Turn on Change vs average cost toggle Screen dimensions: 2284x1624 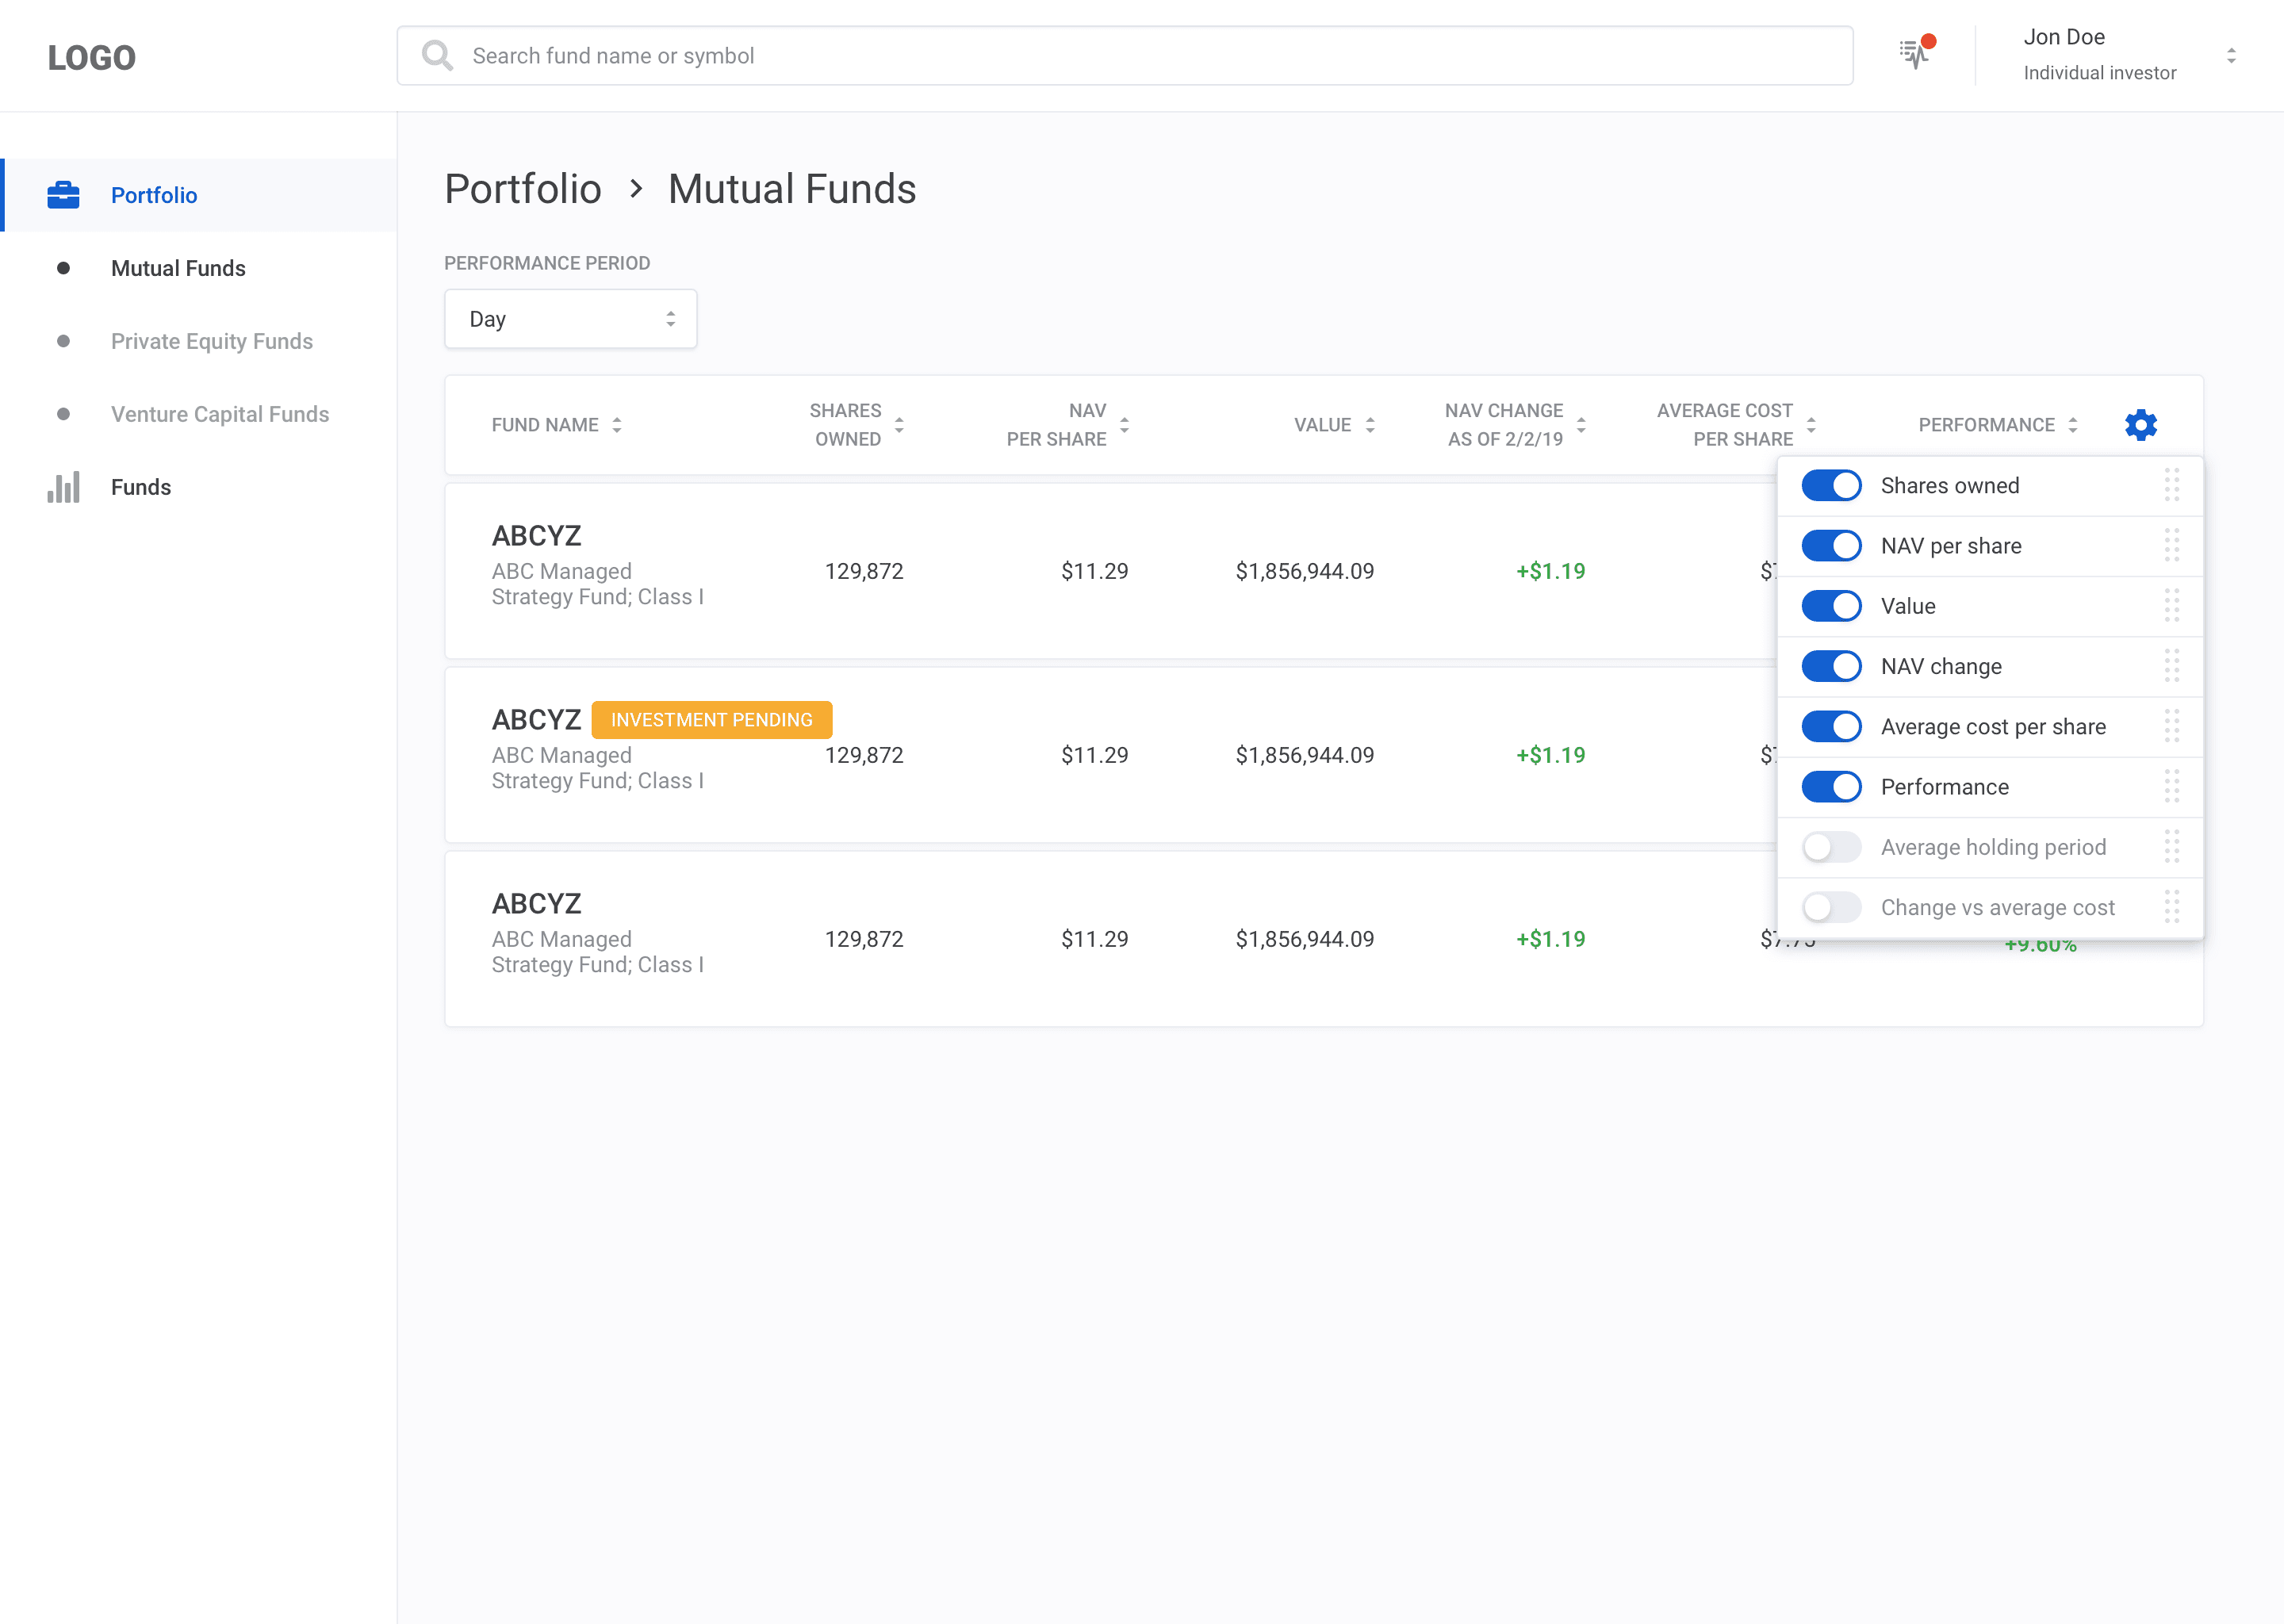[1831, 907]
